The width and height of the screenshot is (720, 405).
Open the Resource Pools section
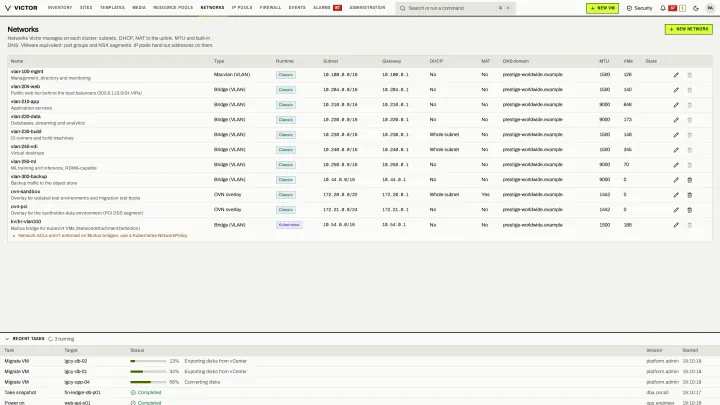(x=173, y=8)
